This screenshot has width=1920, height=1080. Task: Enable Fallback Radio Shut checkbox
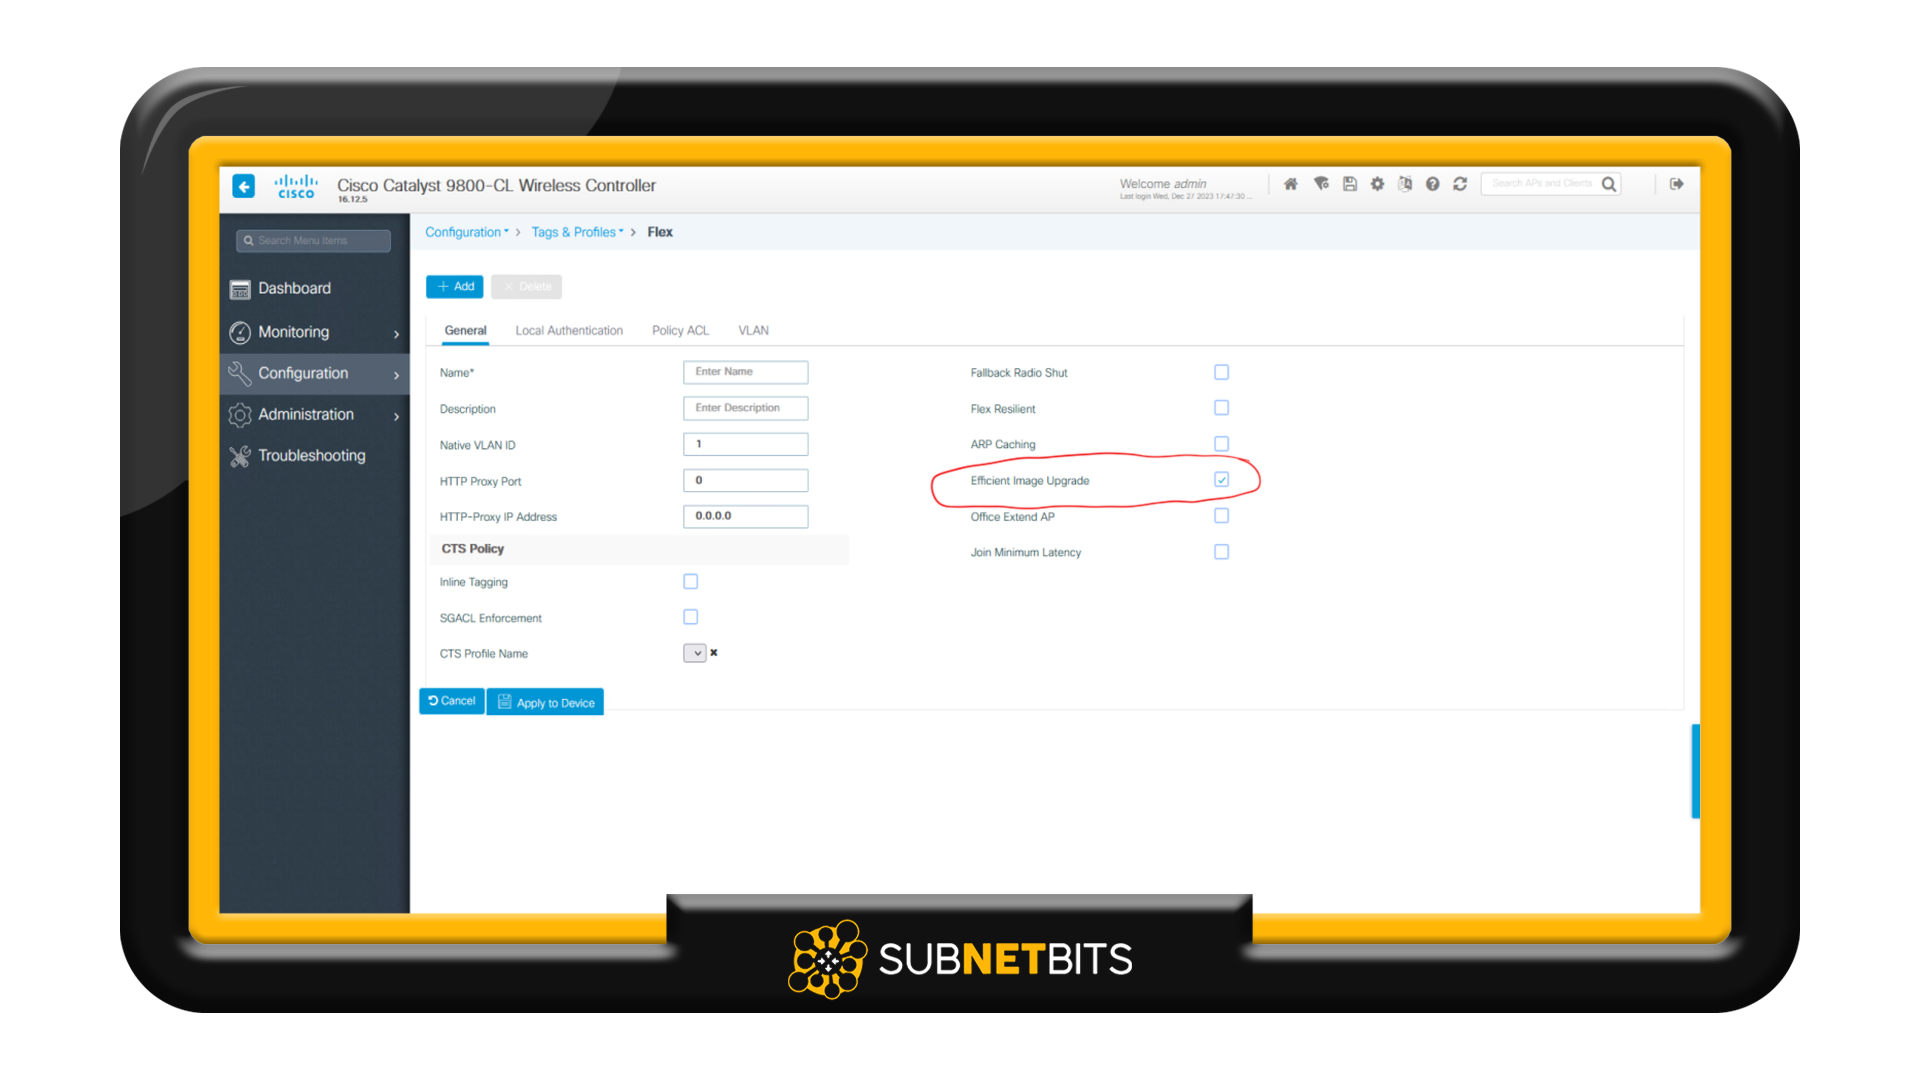pyautogui.click(x=1221, y=372)
